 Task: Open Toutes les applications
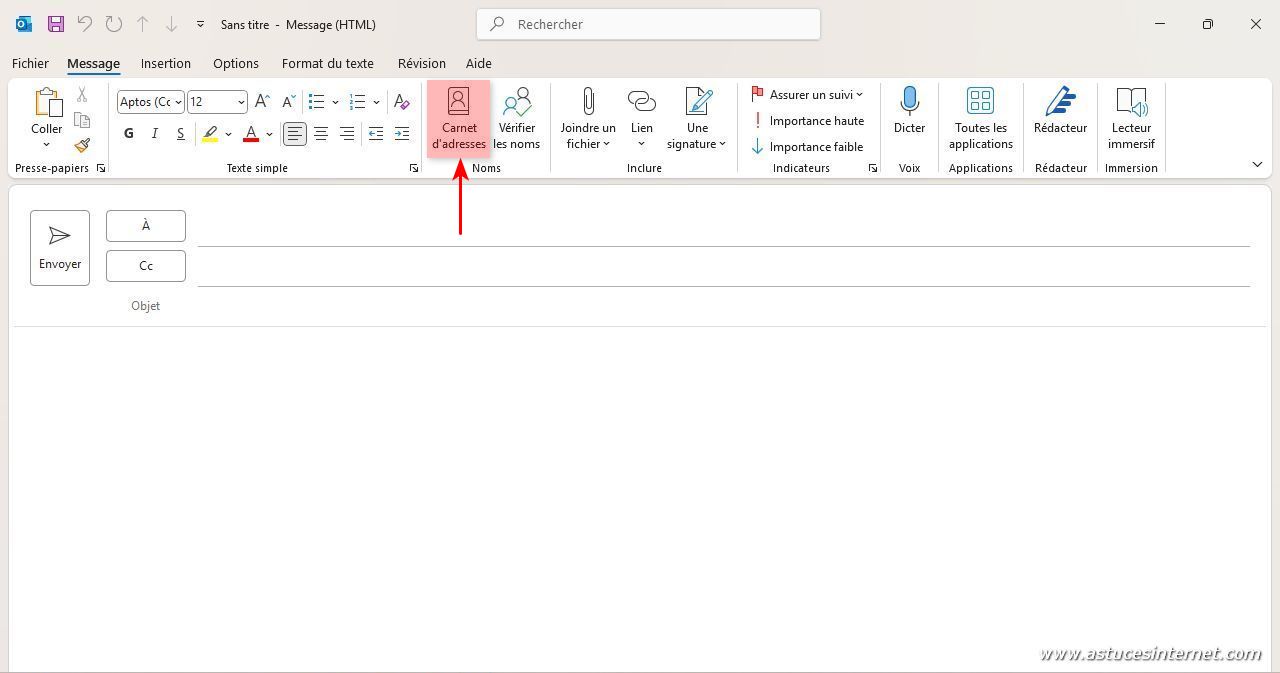click(x=980, y=118)
